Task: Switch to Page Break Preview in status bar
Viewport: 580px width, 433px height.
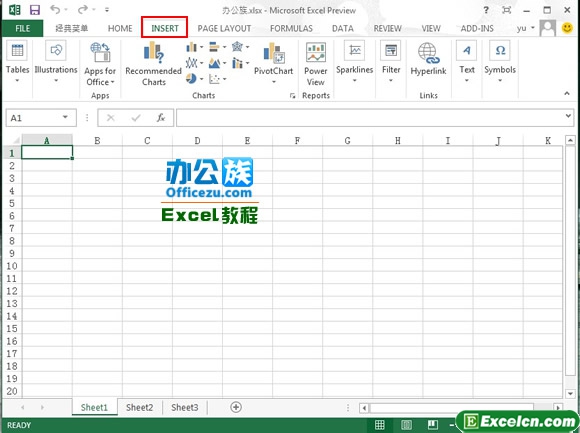Action: 433,425
